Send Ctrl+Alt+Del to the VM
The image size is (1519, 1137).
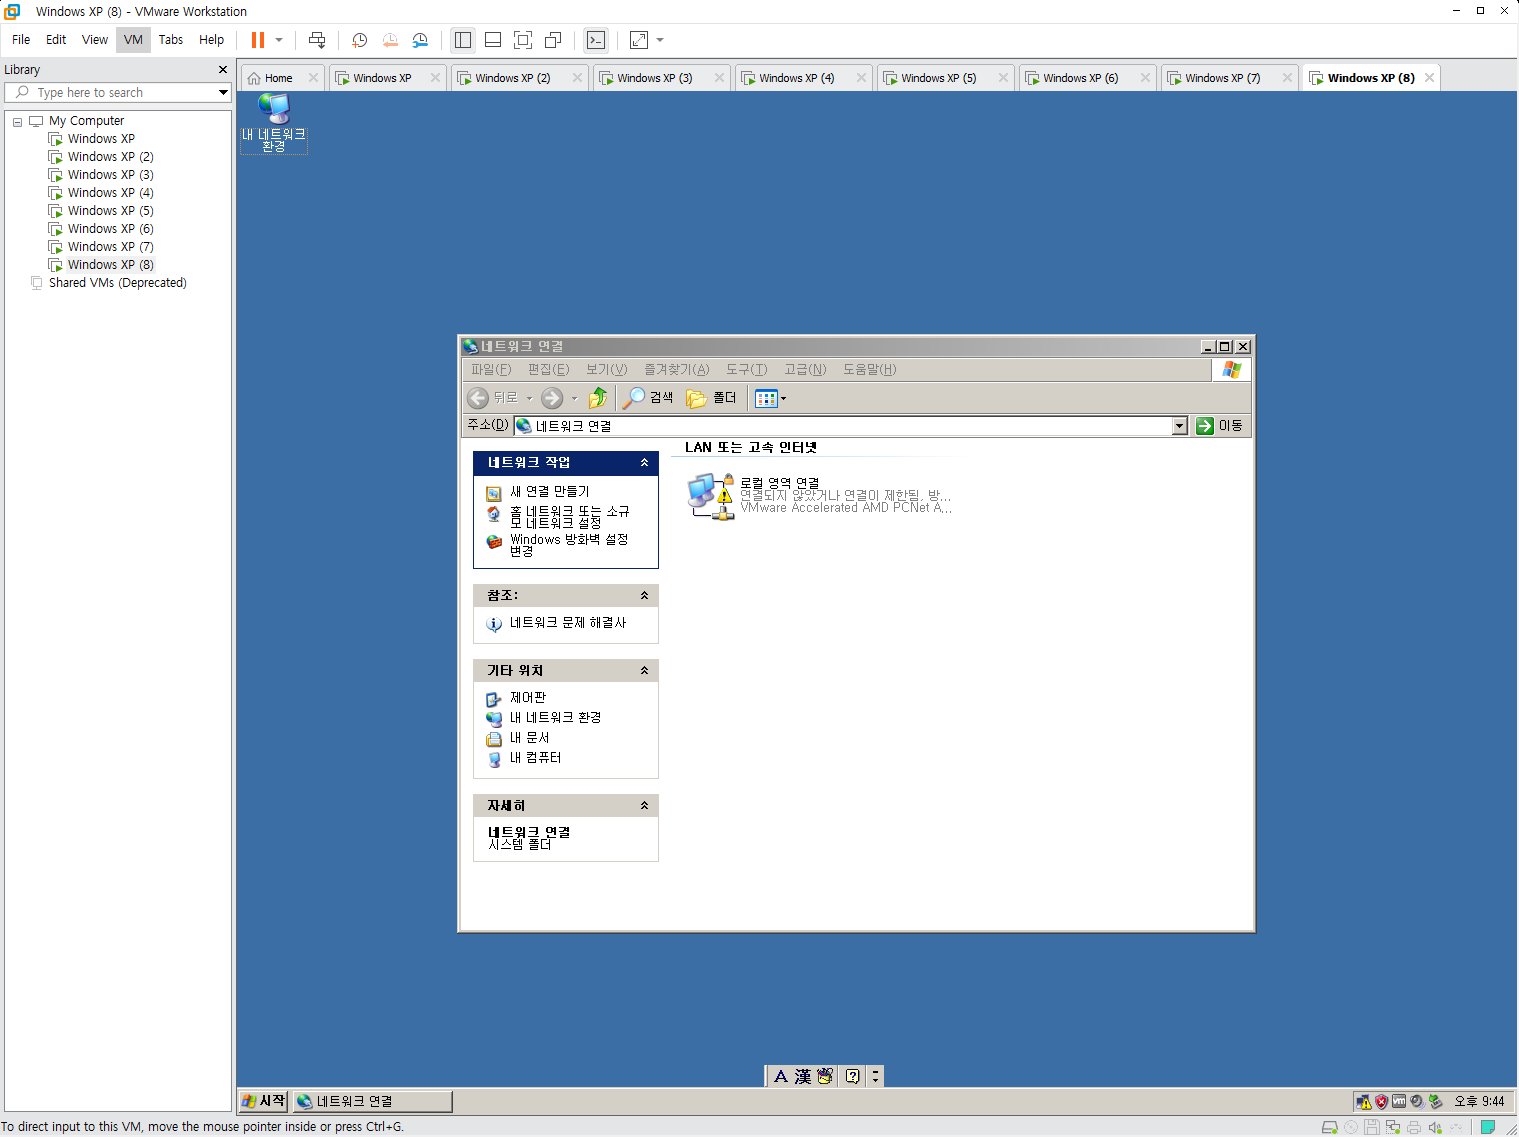pyautogui.click(x=317, y=40)
